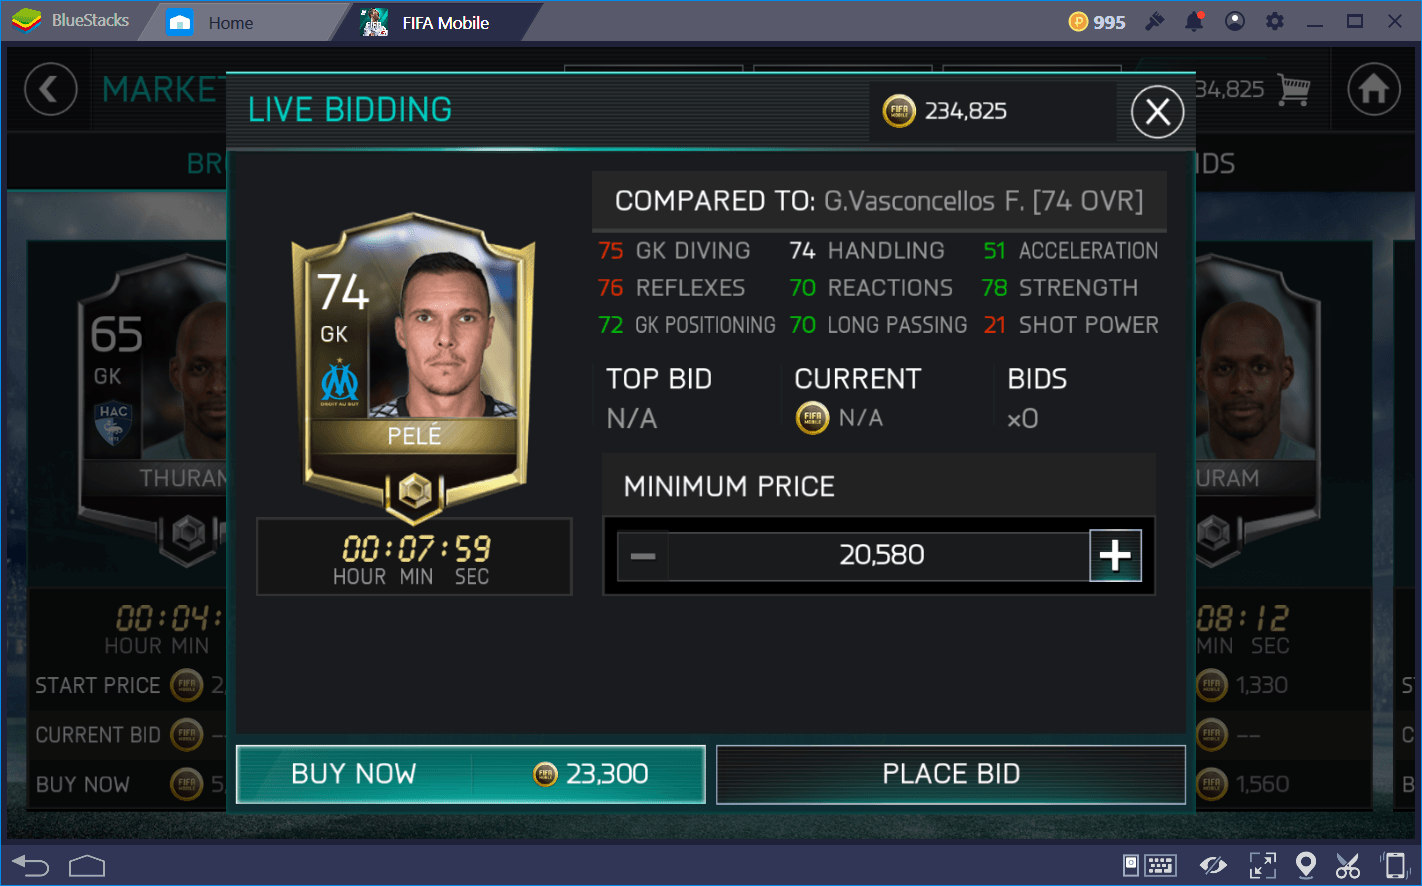This screenshot has width=1422, height=886.
Task: Open the set location pin tool
Action: tap(1305, 865)
